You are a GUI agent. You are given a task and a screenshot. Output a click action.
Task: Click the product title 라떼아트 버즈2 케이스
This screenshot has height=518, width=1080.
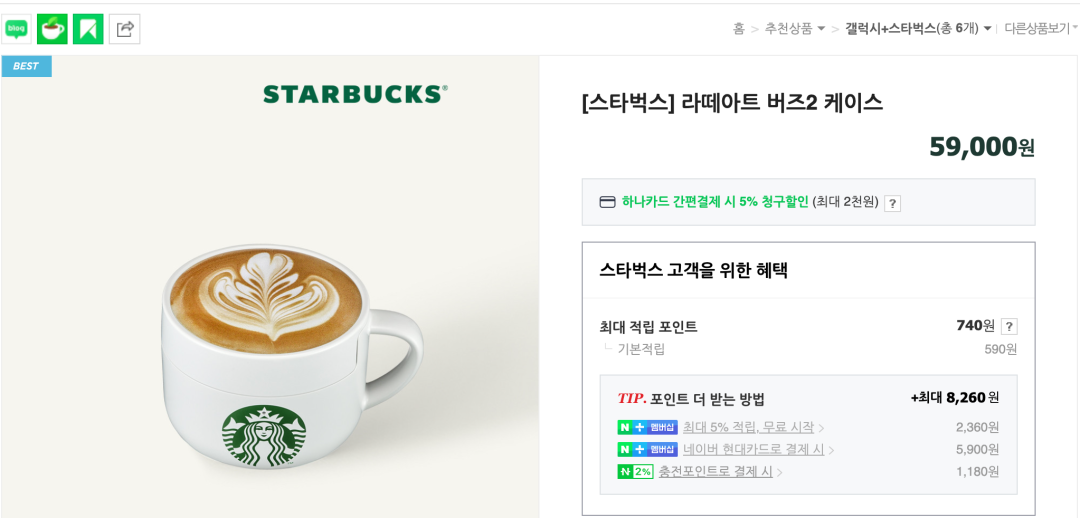[x=731, y=103]
